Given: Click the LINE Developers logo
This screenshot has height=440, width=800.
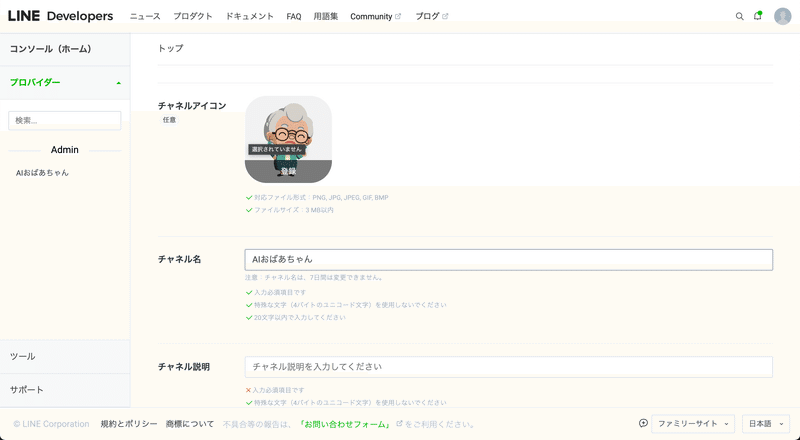Looking at the screenshot, I should pos(61,16).
